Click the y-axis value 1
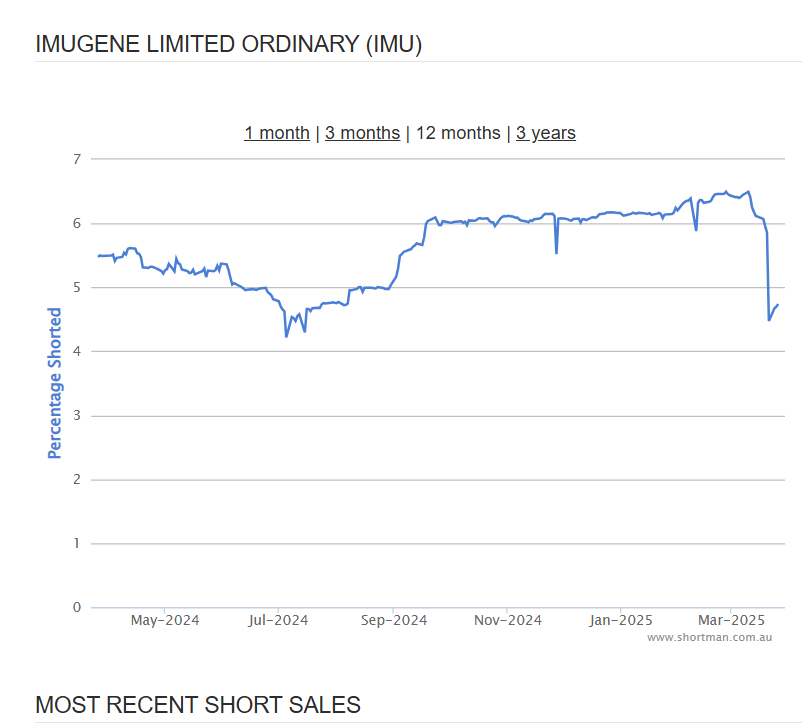The height and width of the screenshot is (727, 802). [77, 543]
